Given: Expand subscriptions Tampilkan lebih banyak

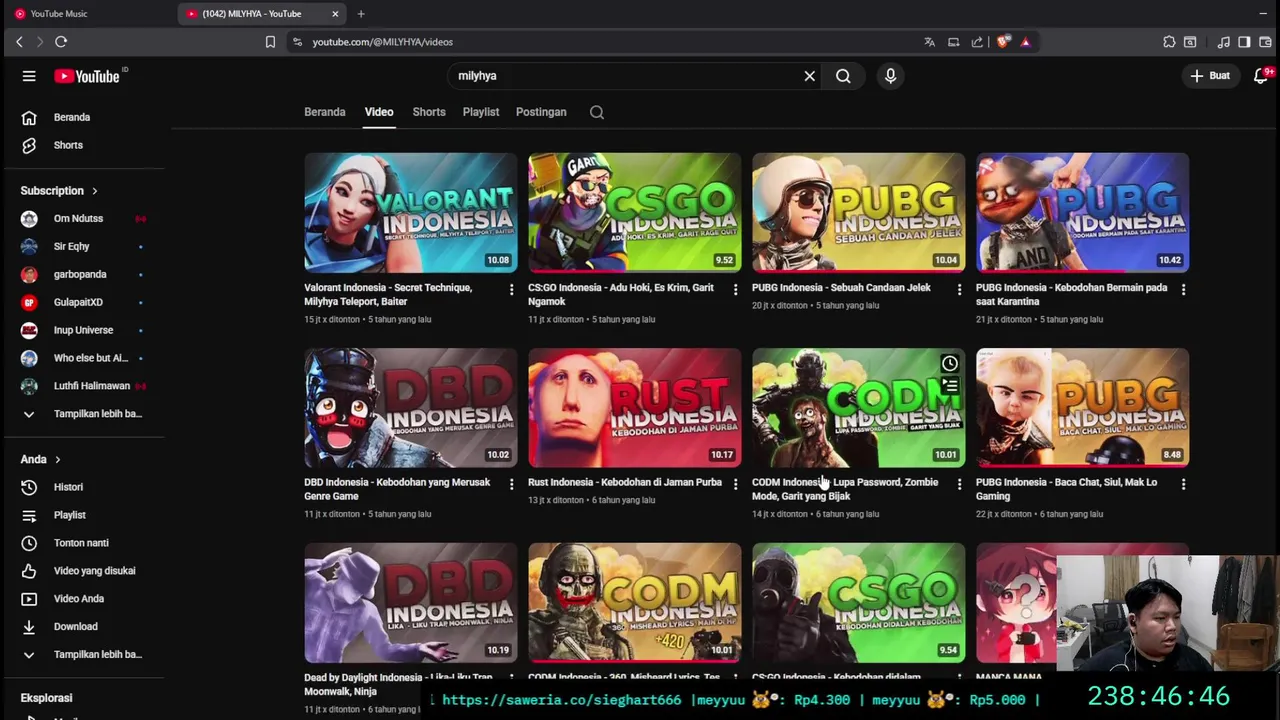Looking at the screenshot, I should [83, 414].
